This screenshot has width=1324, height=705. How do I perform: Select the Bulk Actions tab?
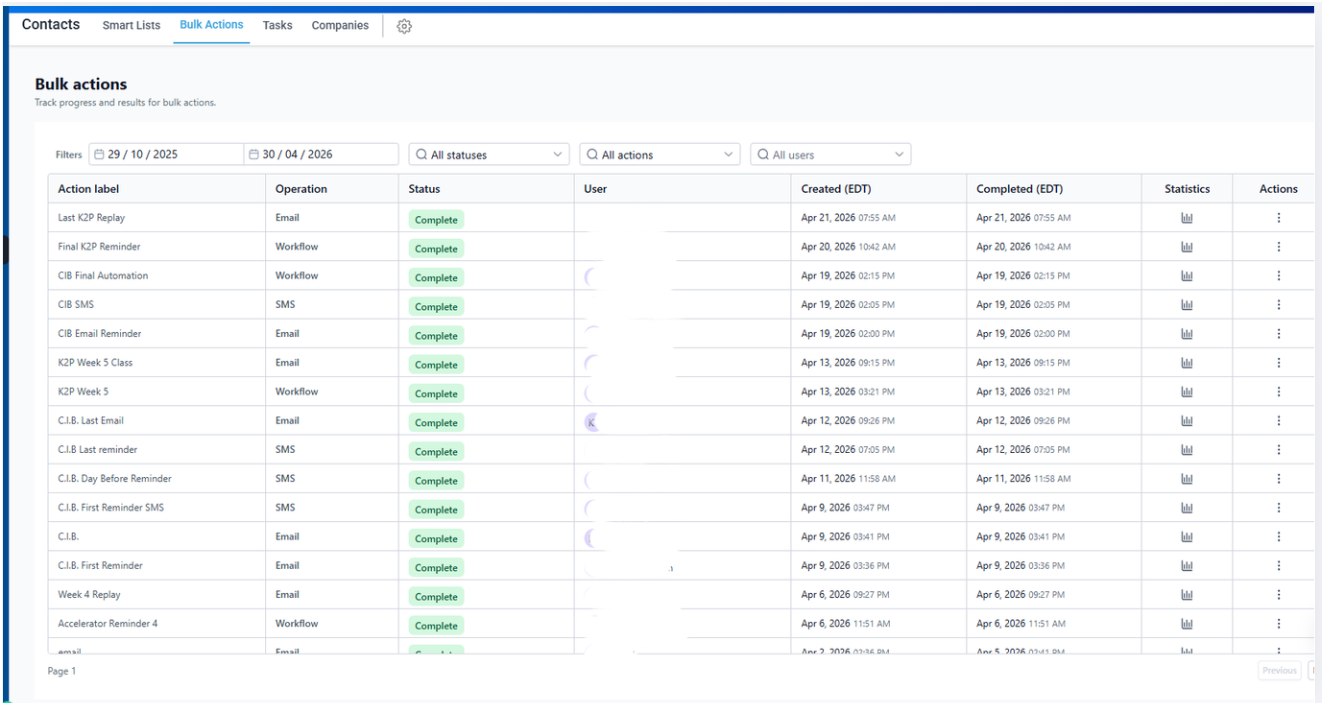(211, 25)
